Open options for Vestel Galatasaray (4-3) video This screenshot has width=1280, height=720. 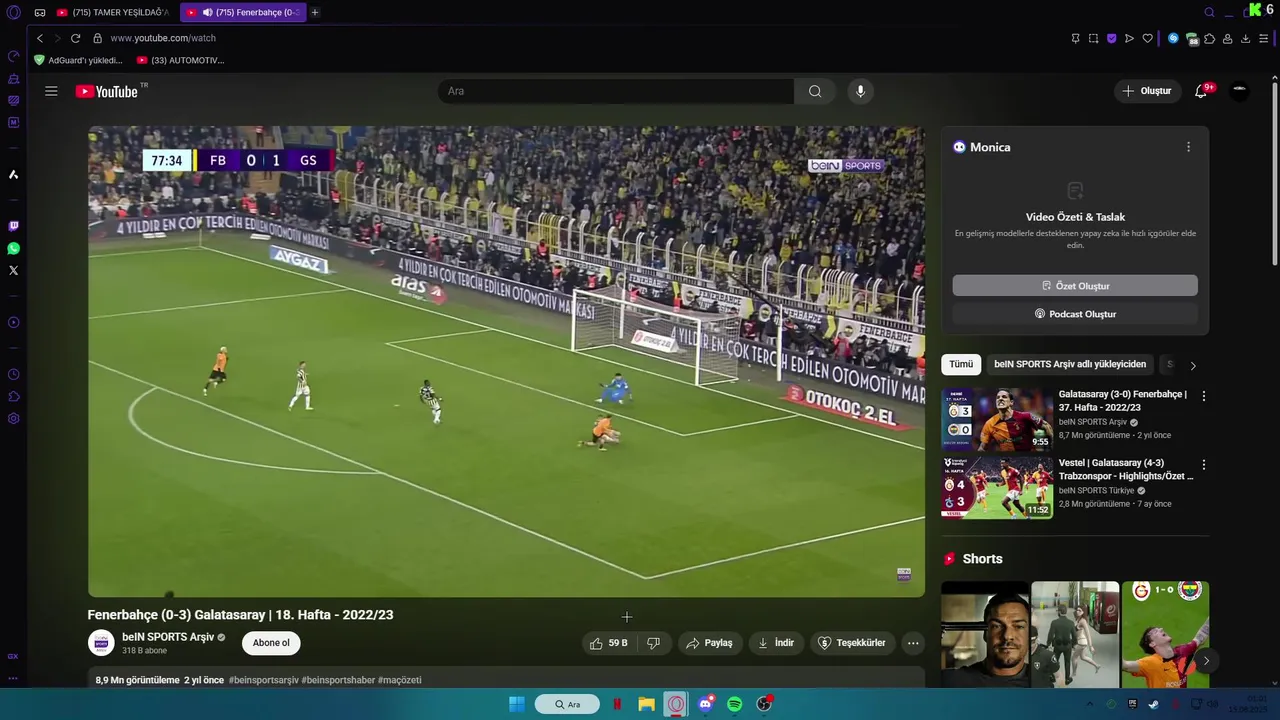pyautogui.click(x=1203, y=465)
